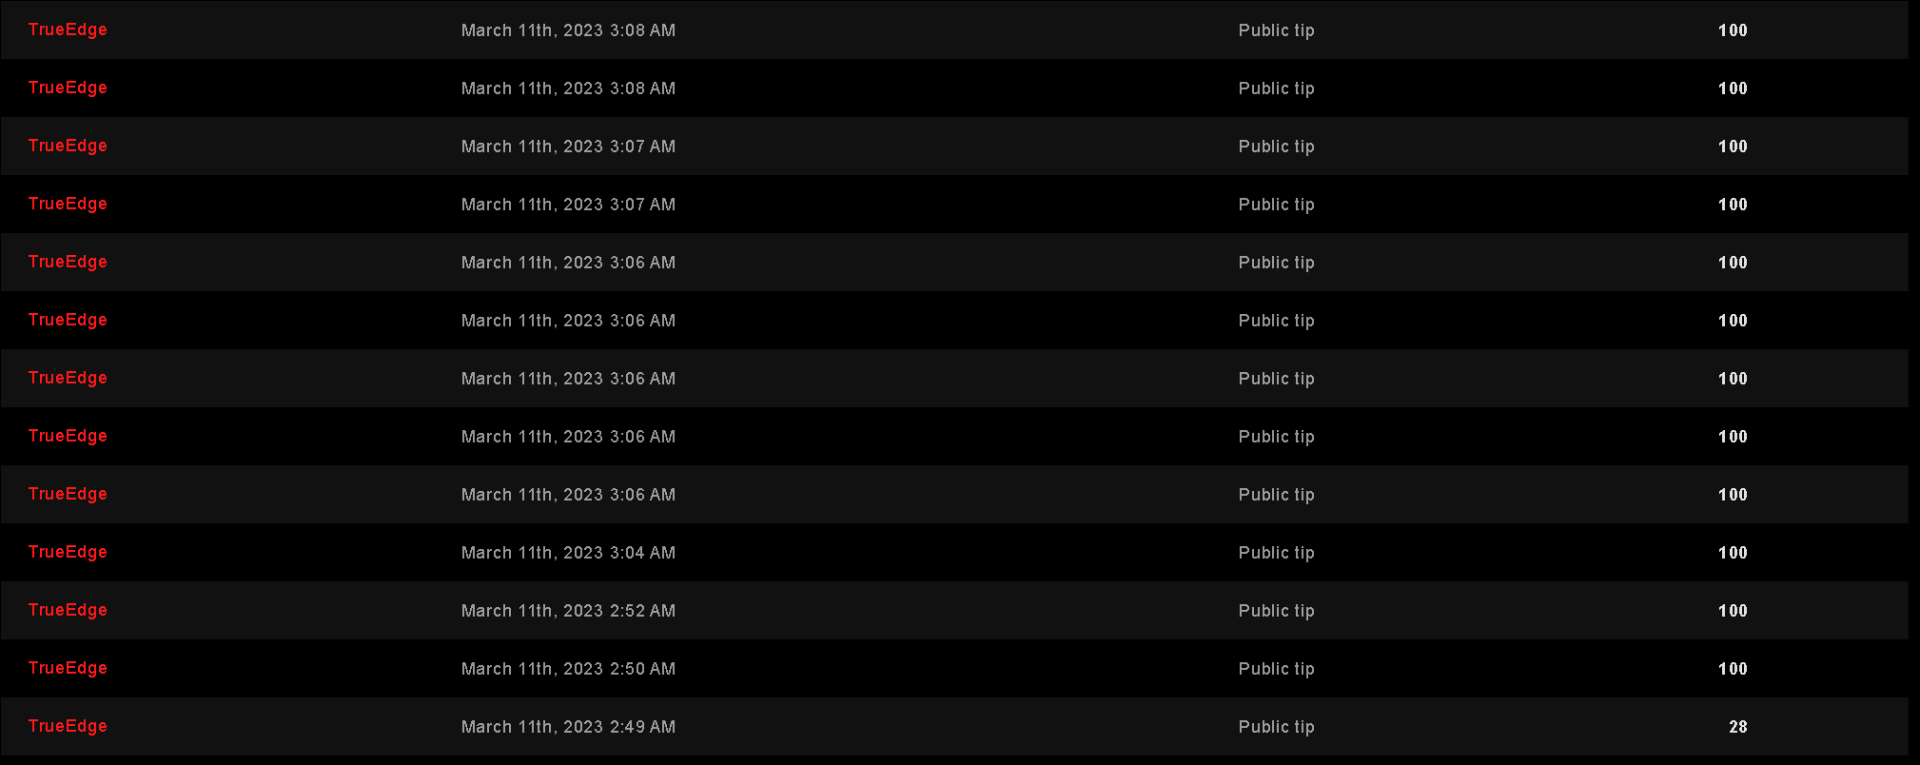Click the 100 amount on the 2:52 AM row
Image resolution: width=1920 pixels, height=765 pixels.
point(1732,611)
